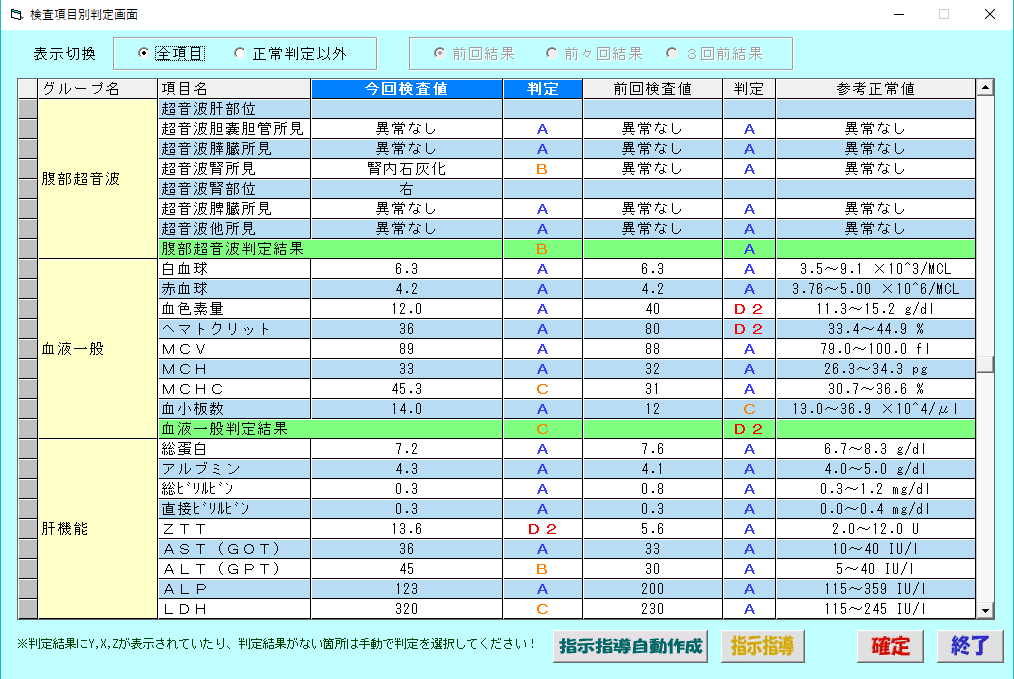Click the 超音波腎部位 value 右

[407, 189]
